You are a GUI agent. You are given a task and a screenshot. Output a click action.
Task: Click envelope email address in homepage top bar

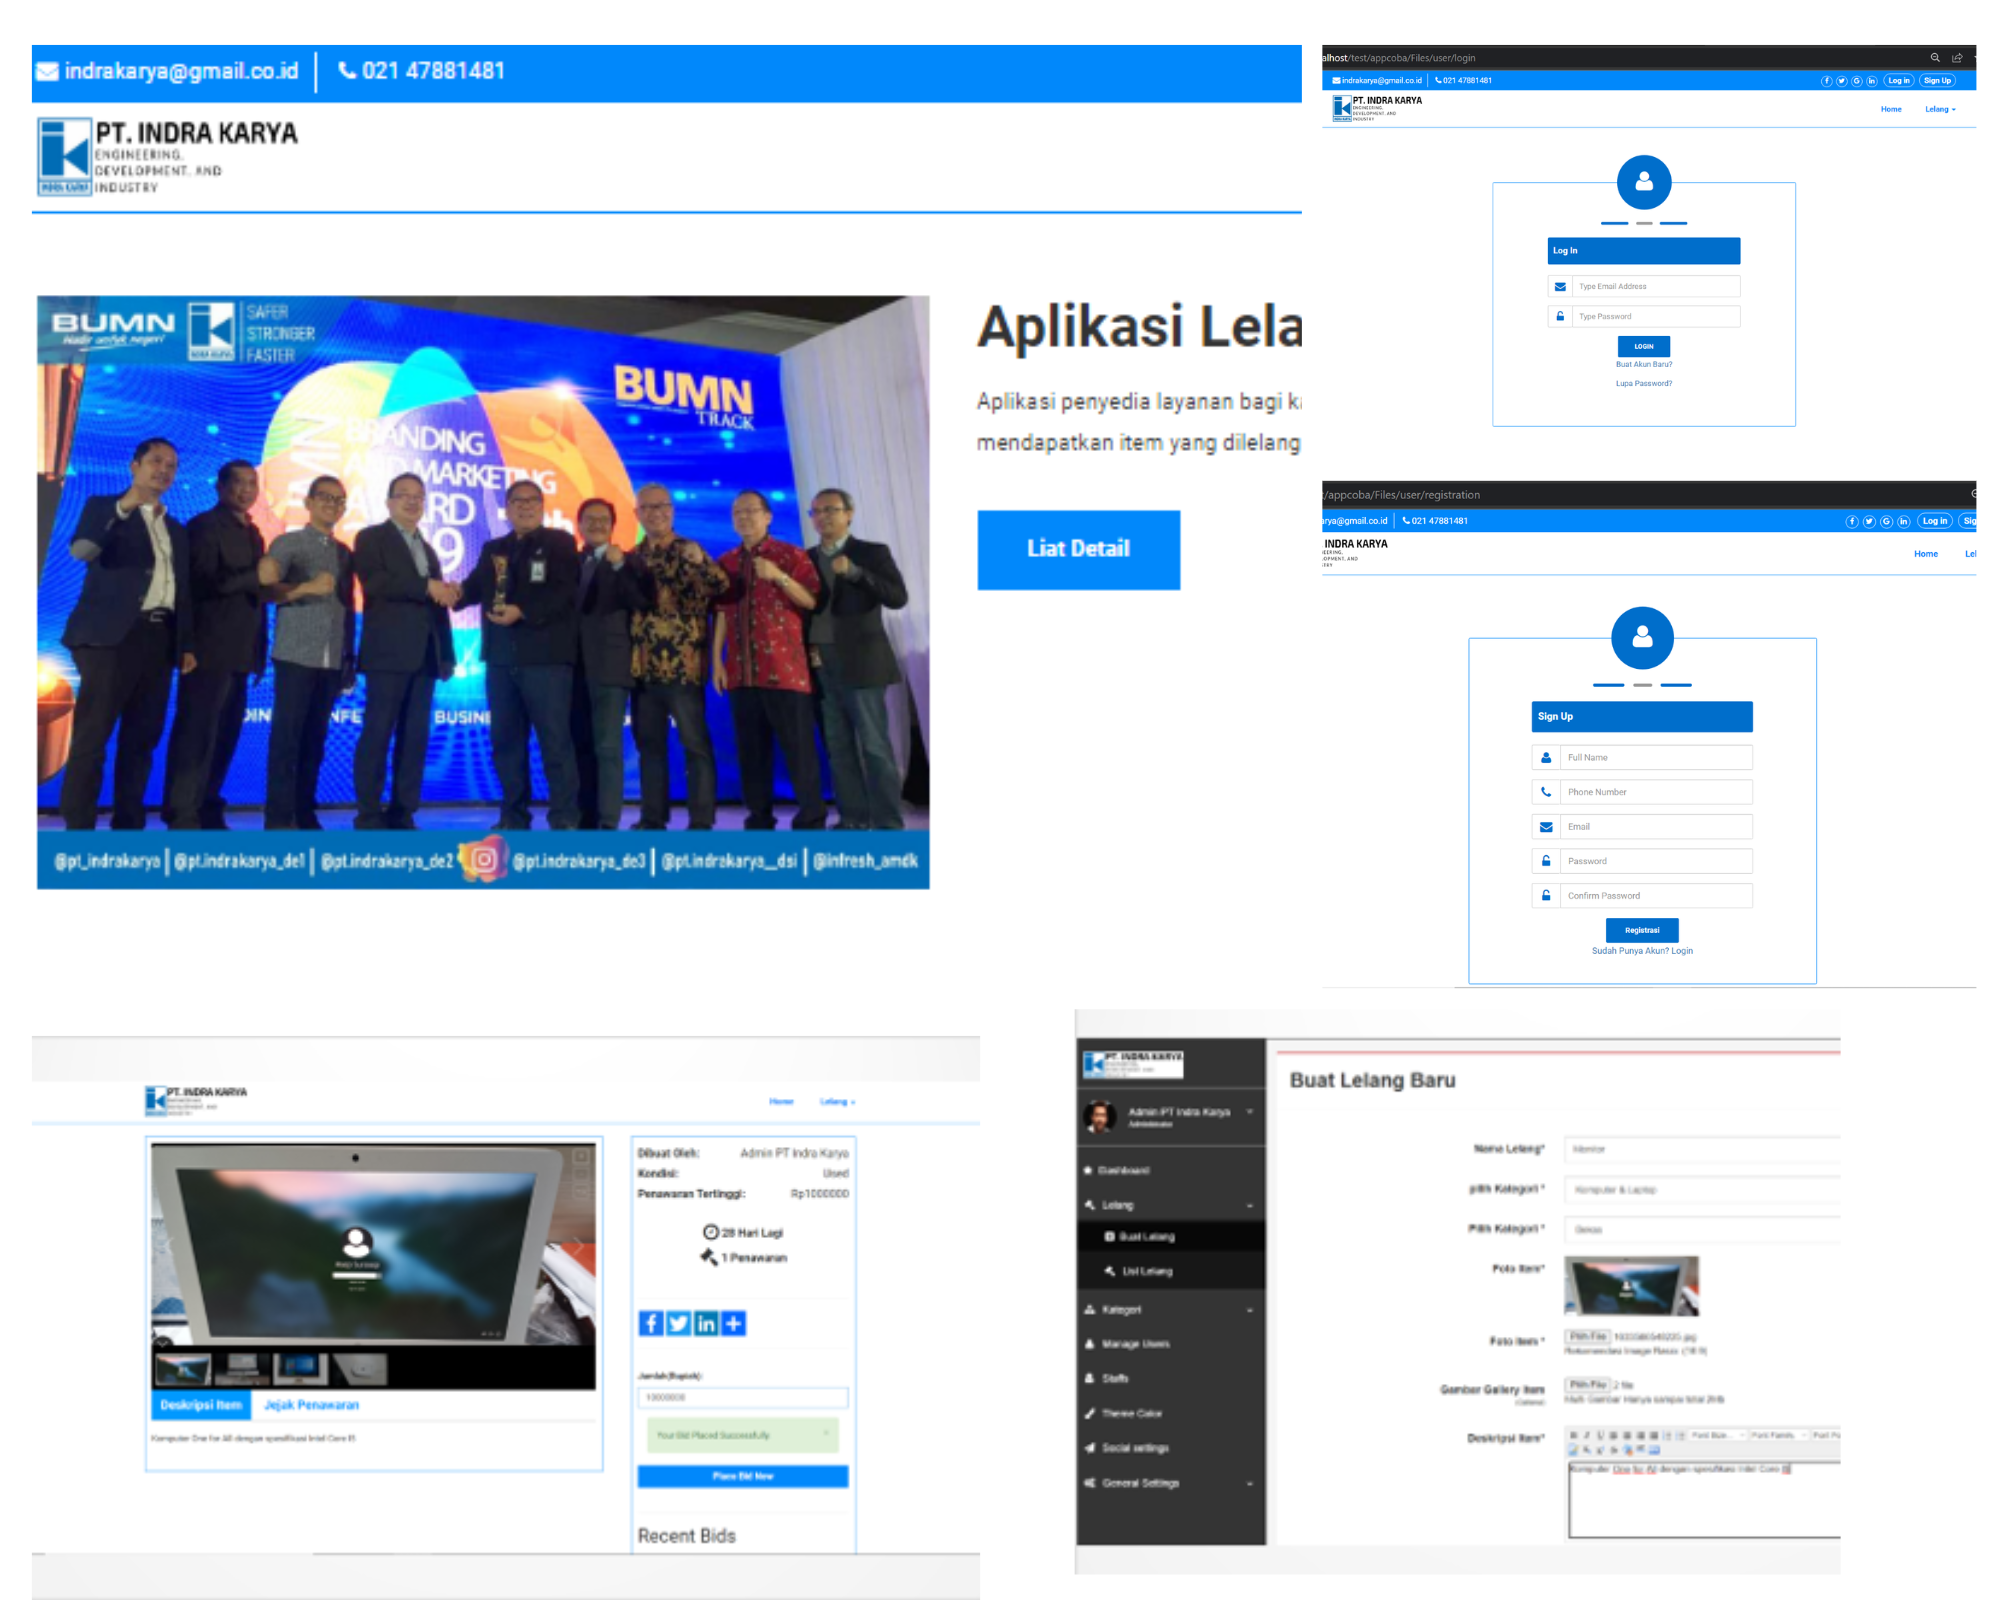[x=168, y=71]
